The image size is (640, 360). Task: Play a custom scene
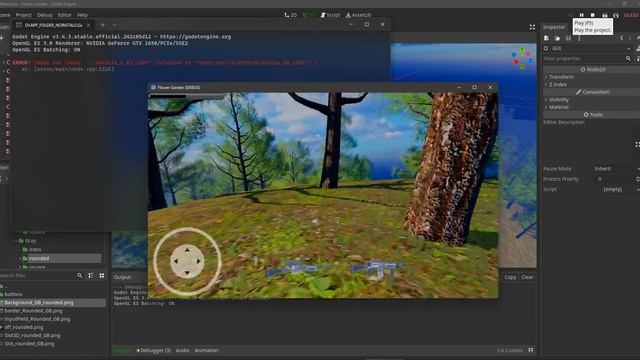616,15
